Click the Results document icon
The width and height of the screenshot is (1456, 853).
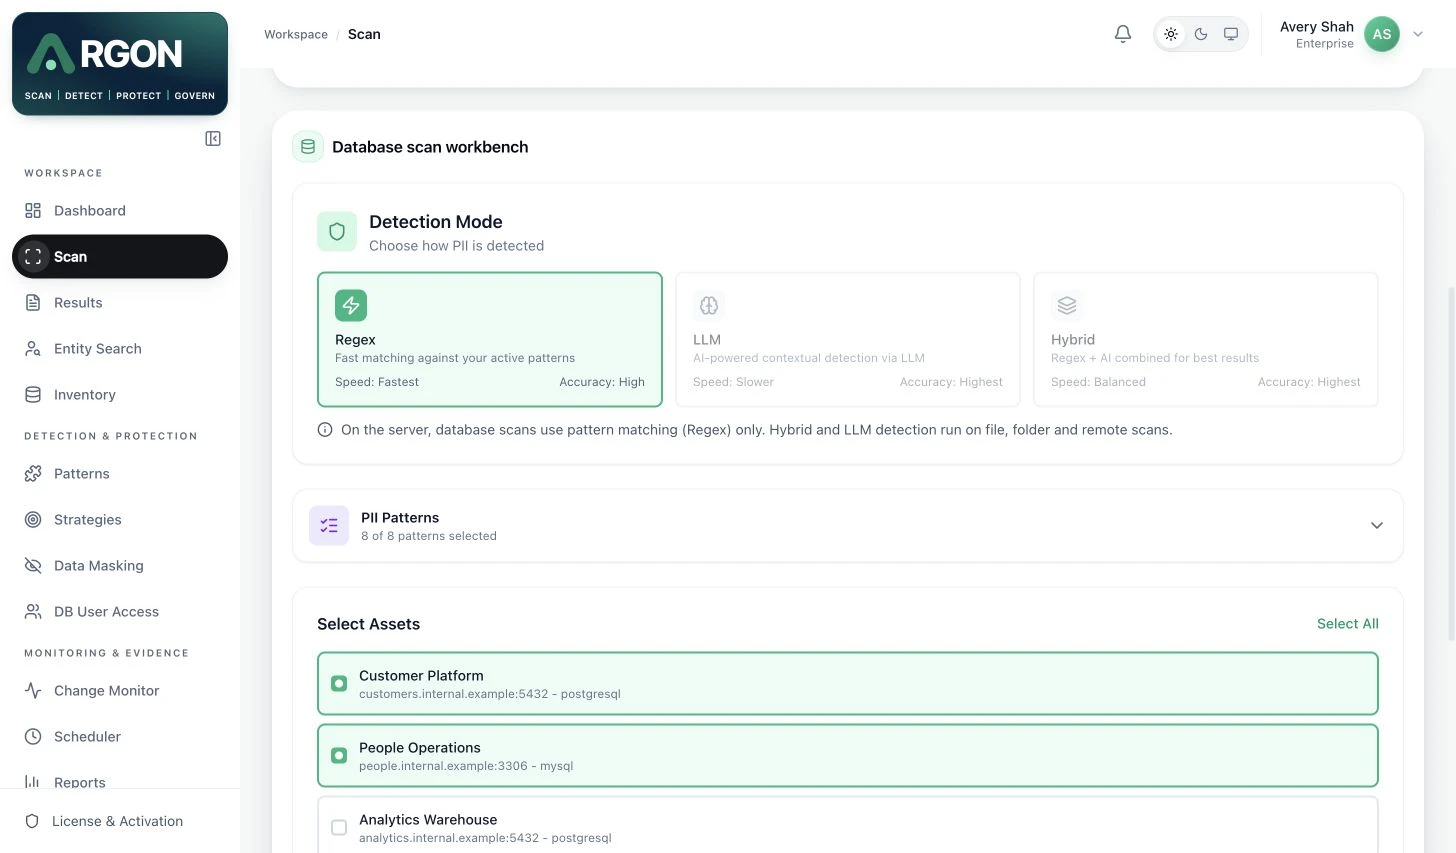[33, 303]
